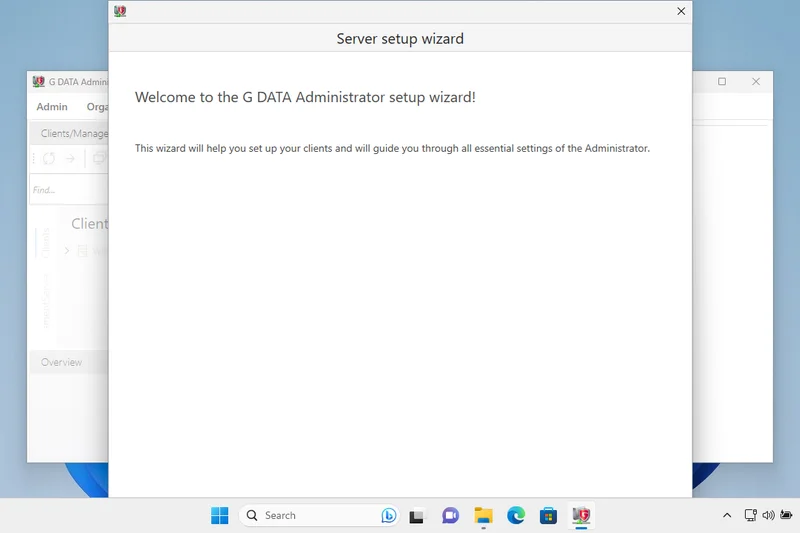Select the Clients/Management tab in background window
This screenshot has width=800, height=533.
tap(71, 134)
